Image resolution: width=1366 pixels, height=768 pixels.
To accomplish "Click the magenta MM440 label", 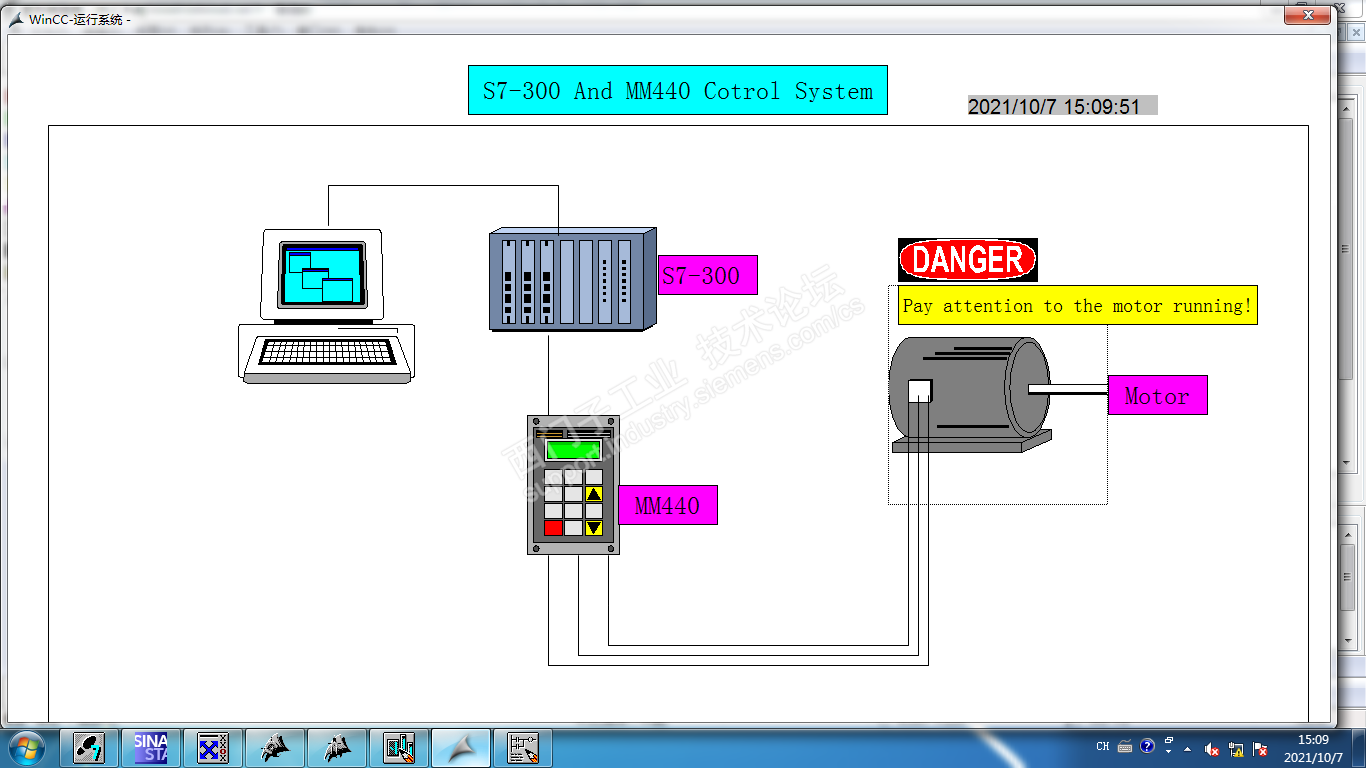I will tap(668, 505).
